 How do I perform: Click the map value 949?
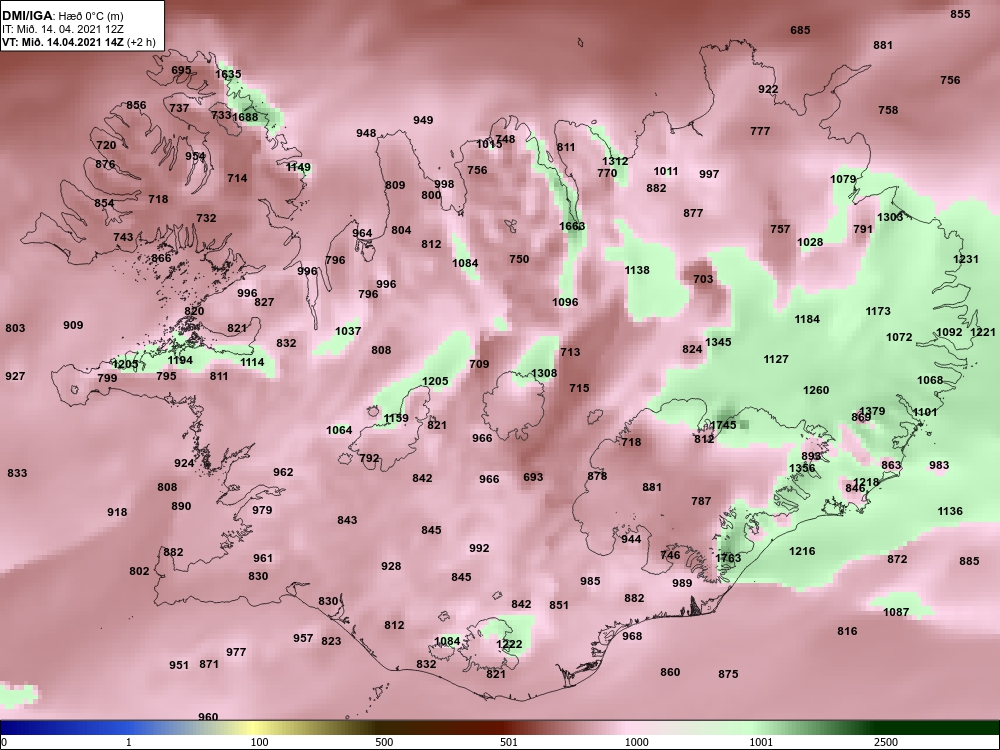pos(423,120)
